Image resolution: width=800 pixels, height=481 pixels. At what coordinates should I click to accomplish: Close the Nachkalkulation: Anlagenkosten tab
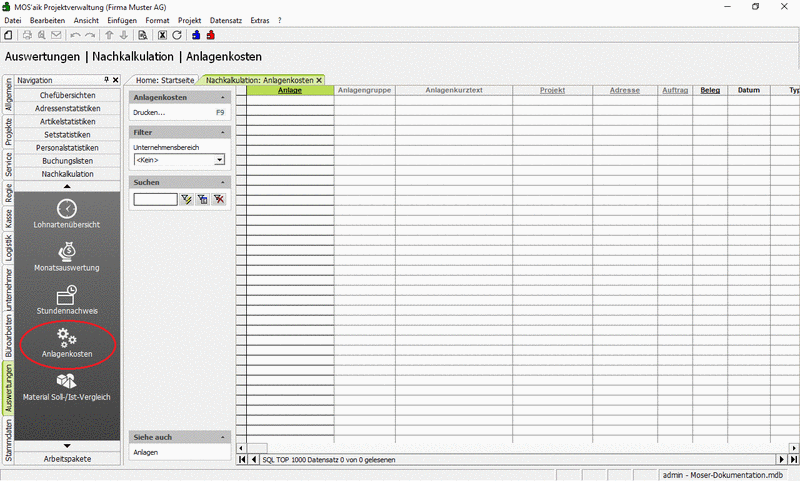319,80
